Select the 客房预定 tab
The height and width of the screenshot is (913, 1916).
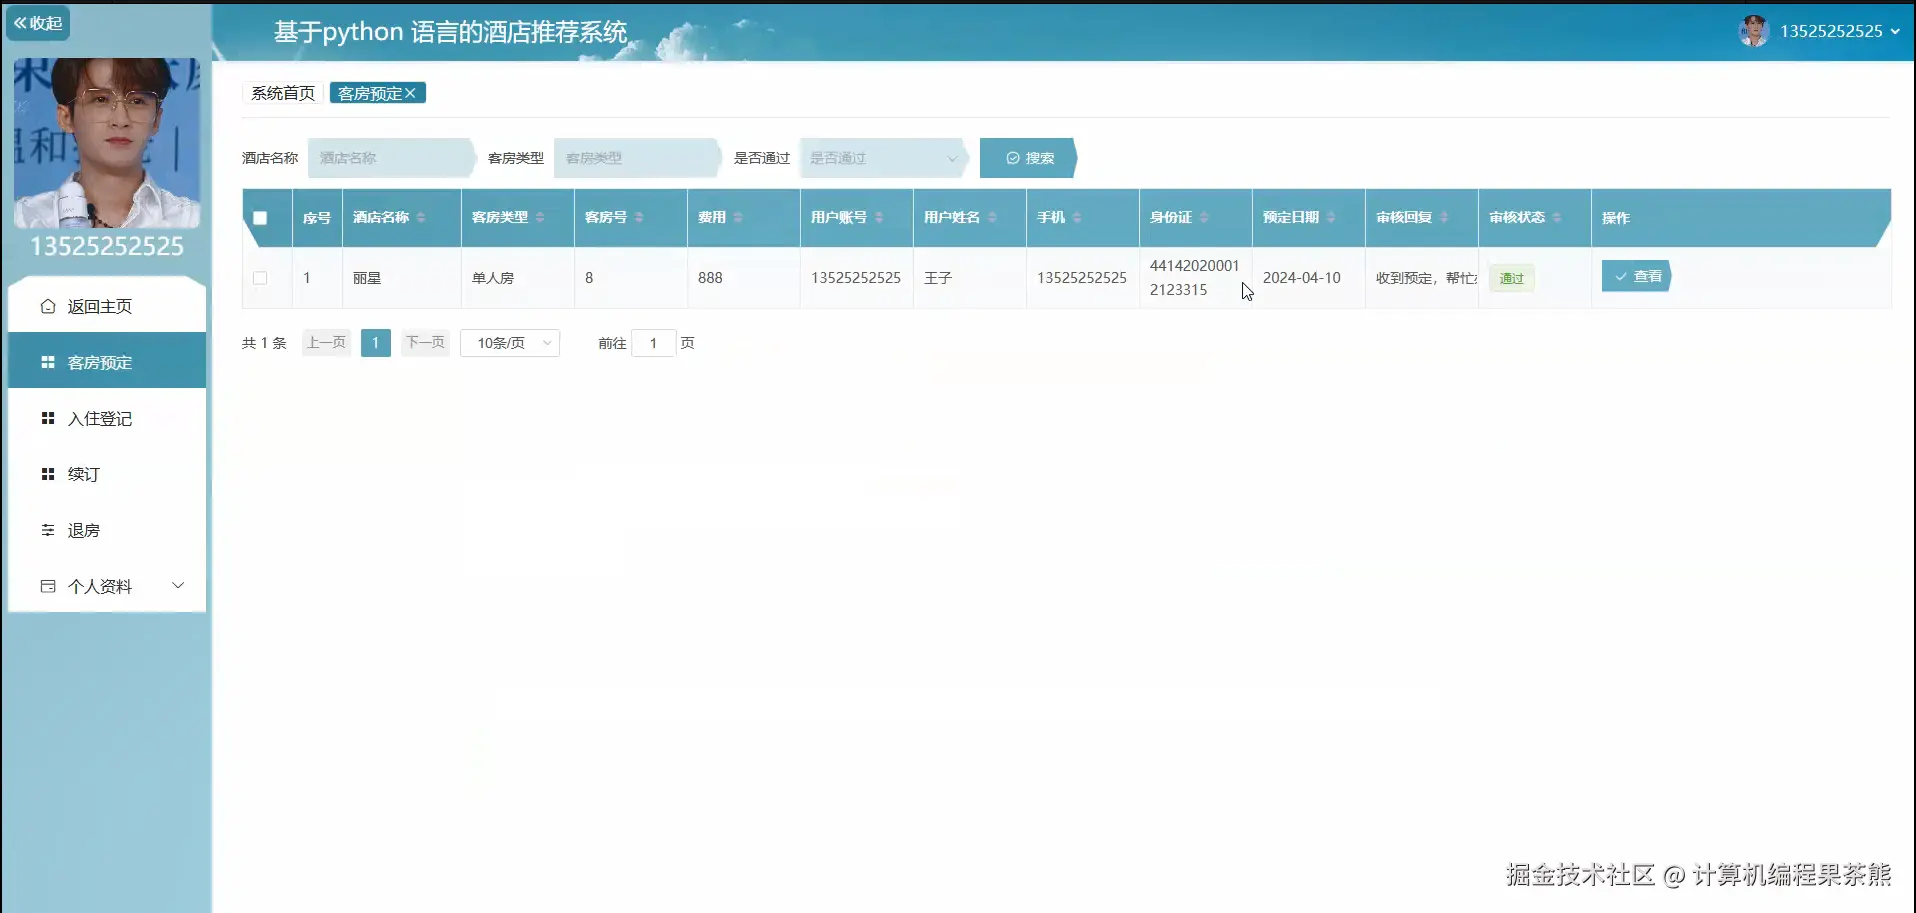370,93
